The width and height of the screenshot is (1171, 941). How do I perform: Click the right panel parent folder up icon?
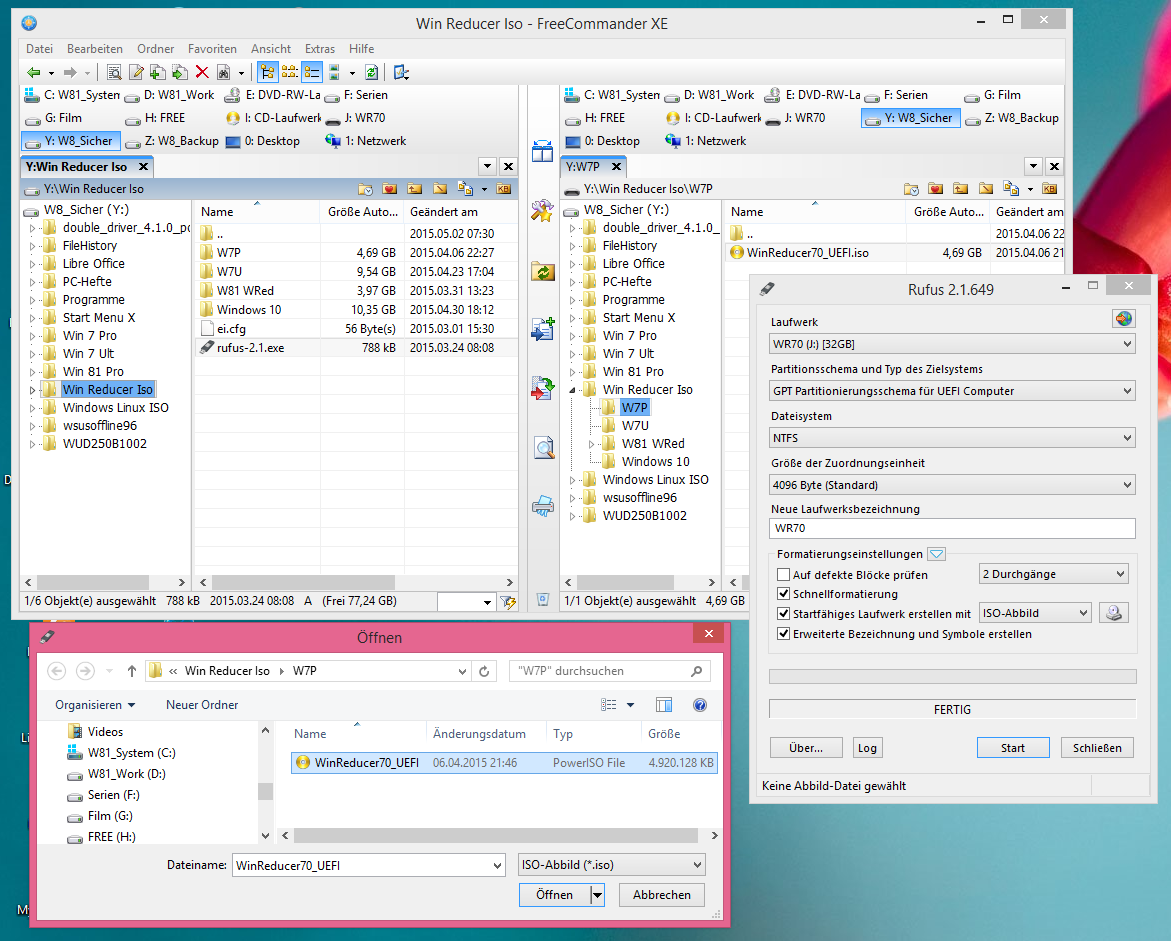pos(960,189)
